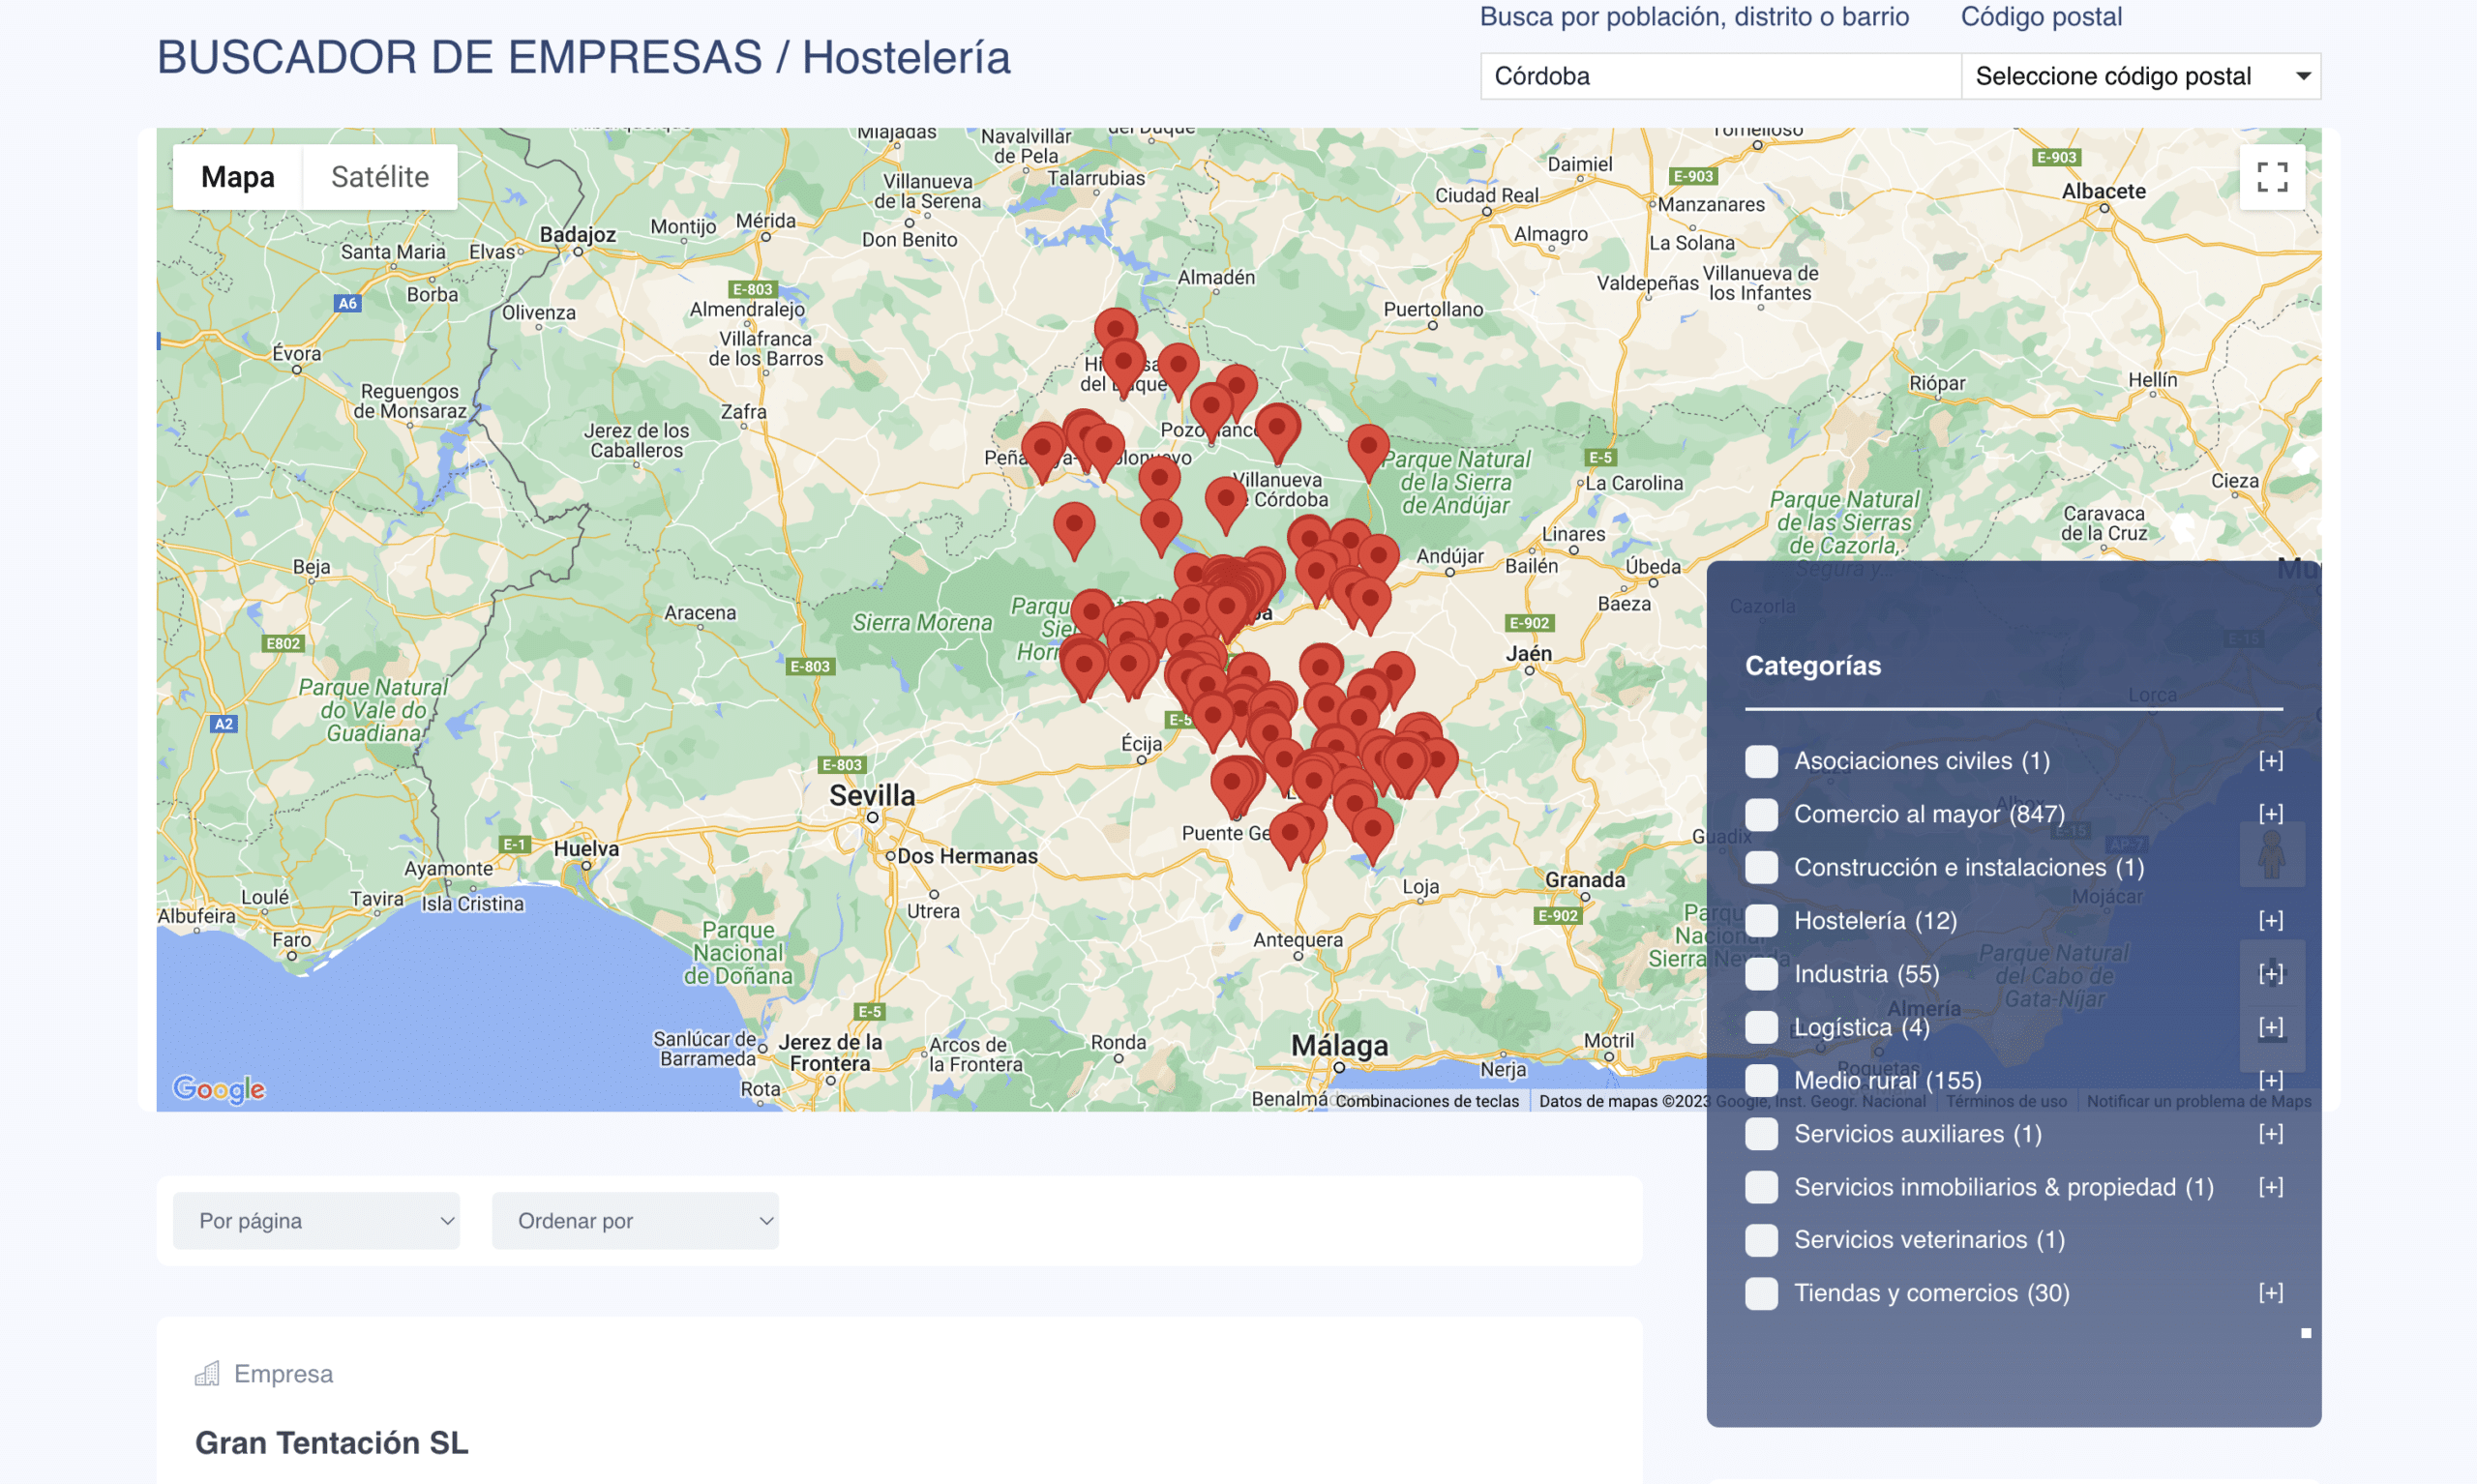Click the Parque Nacional de Doñana label
This screenshot has height=1484, width=2477.
738,953
